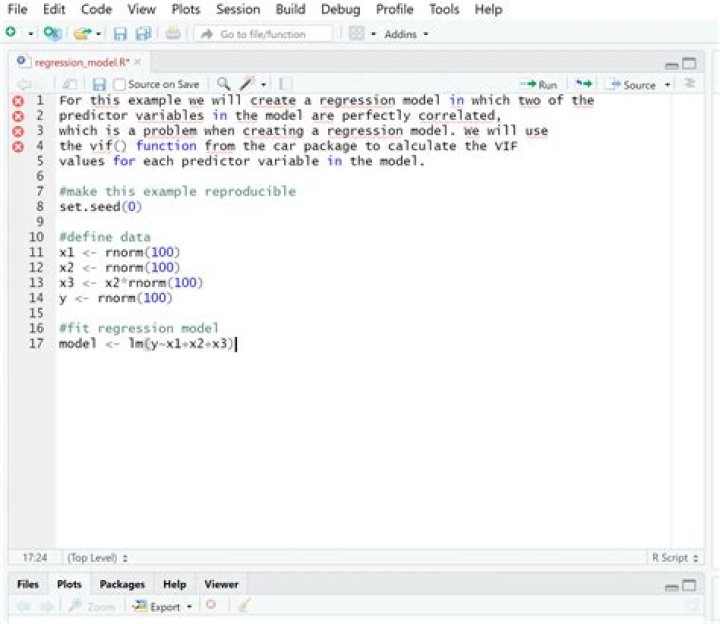Viewport: 720px width, 624px height.
Task: Open the Build menu
Action: (x=290, y=9)
